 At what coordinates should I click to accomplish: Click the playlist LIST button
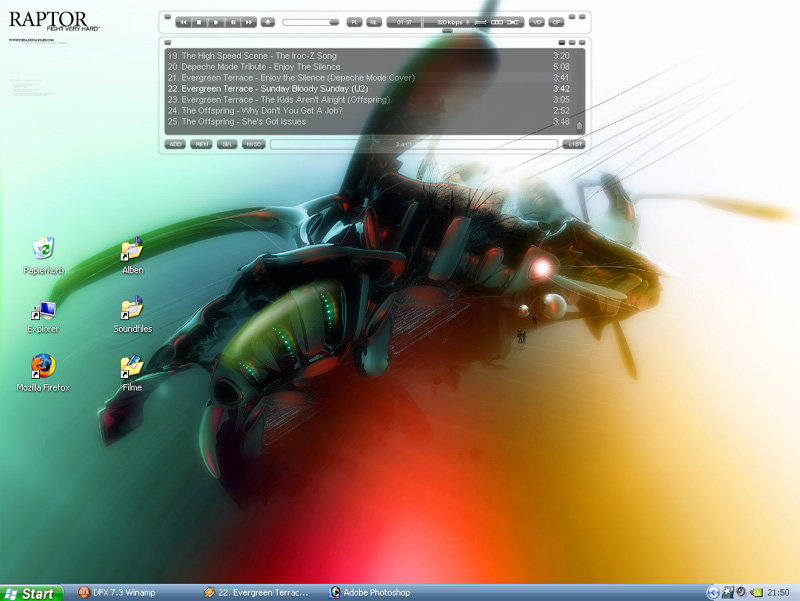(574, 144)
